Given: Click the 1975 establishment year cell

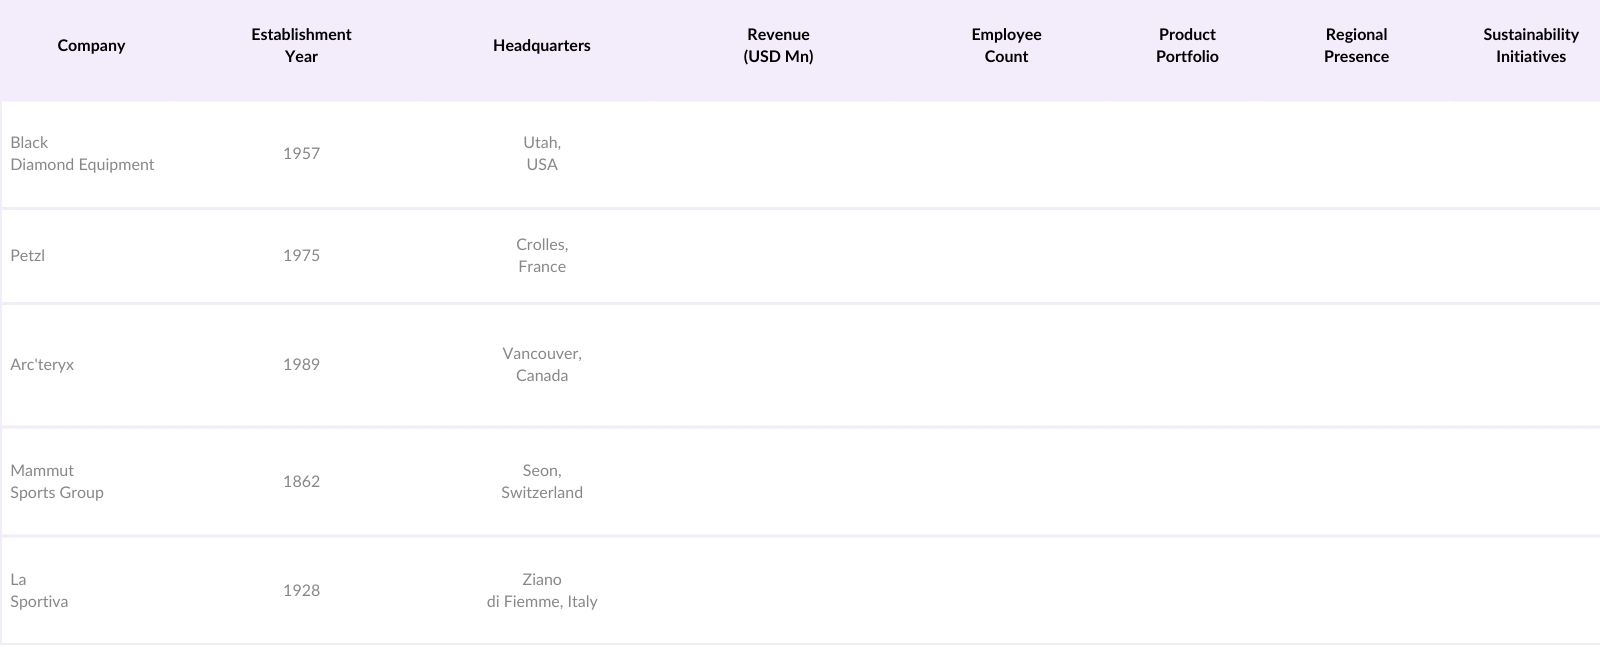Looking at the screenshot, I should [x=301, y=256].
